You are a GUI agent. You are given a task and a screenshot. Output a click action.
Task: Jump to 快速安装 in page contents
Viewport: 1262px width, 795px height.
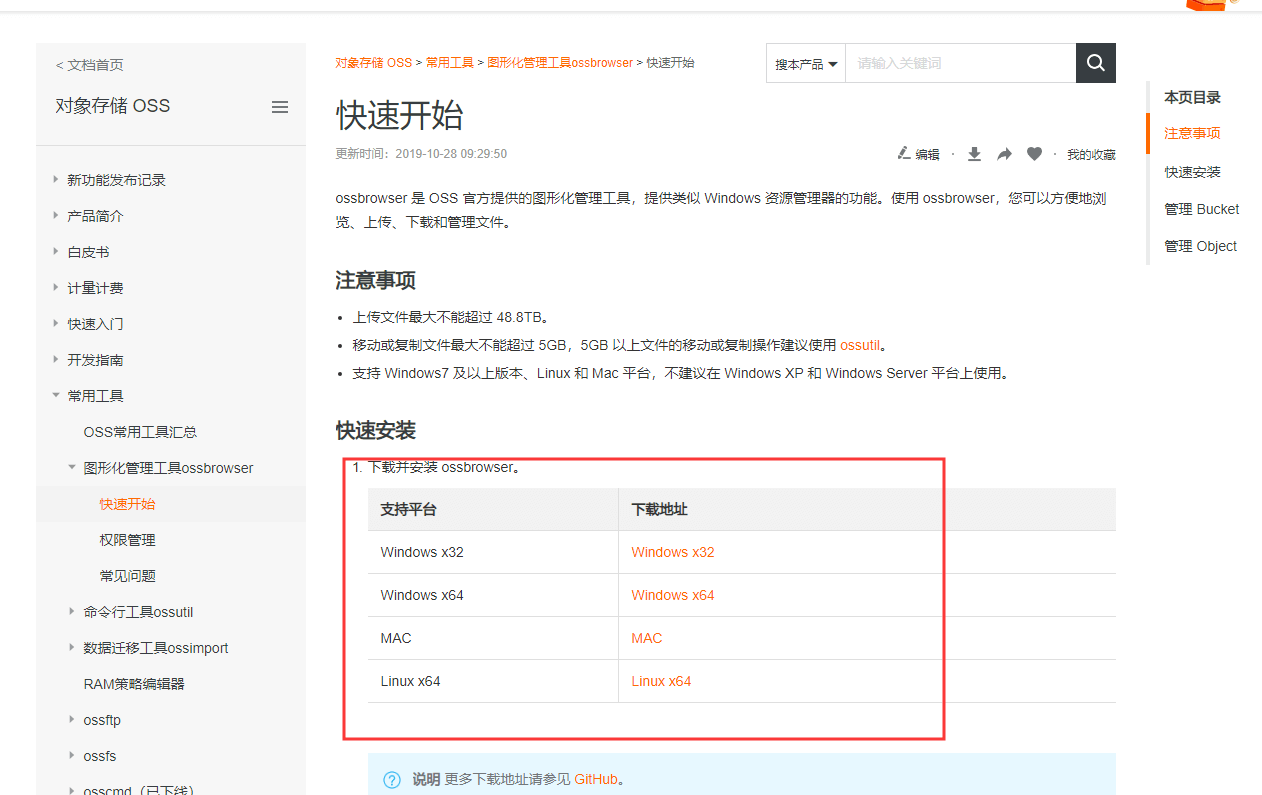coord(1192,172)
